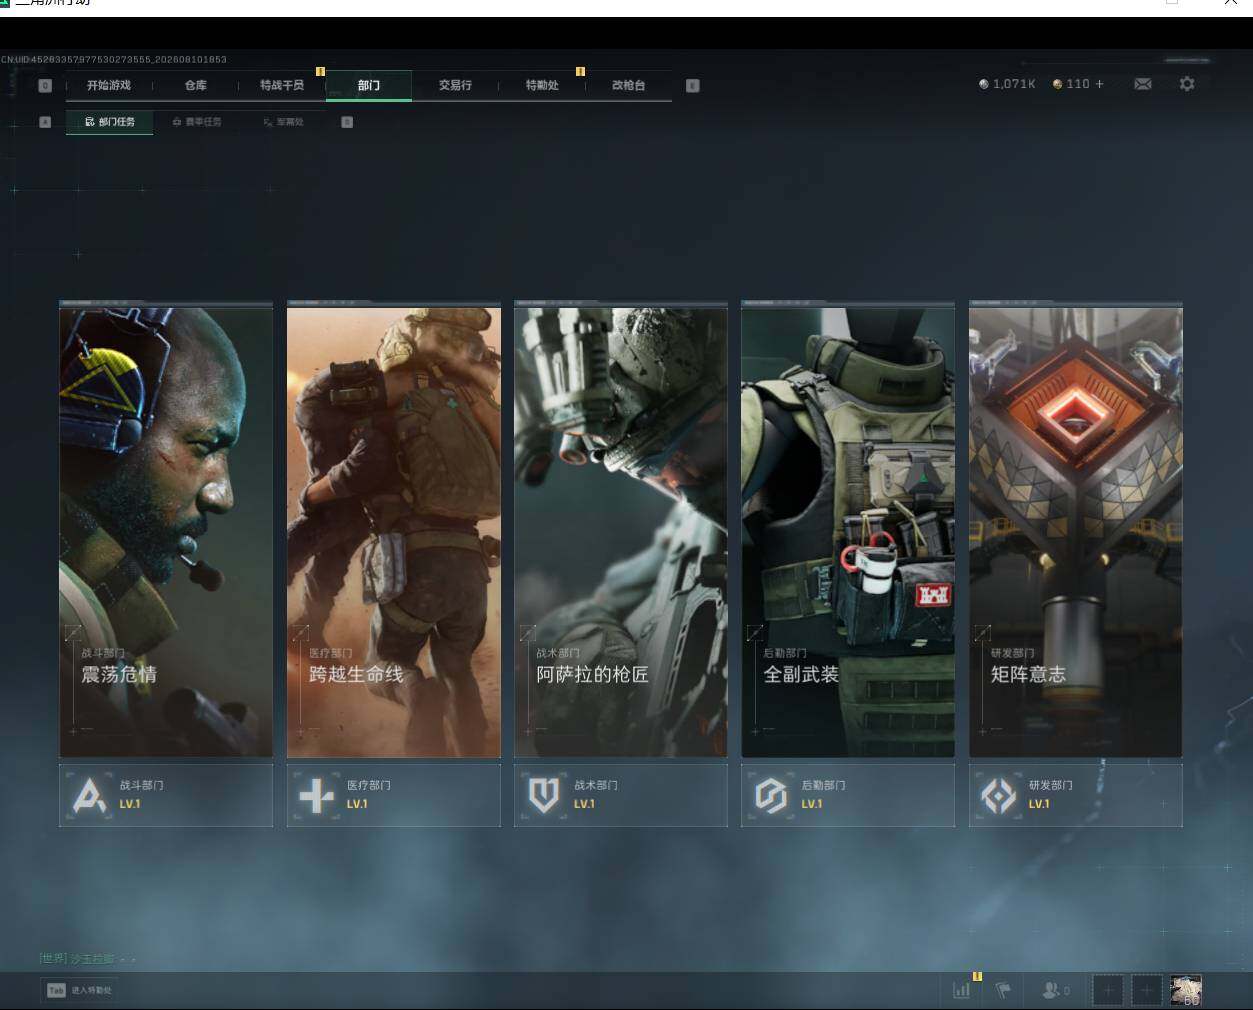
Task: Open the third sub-tab beside 赛季任务
Action: [x=283, y=122]
